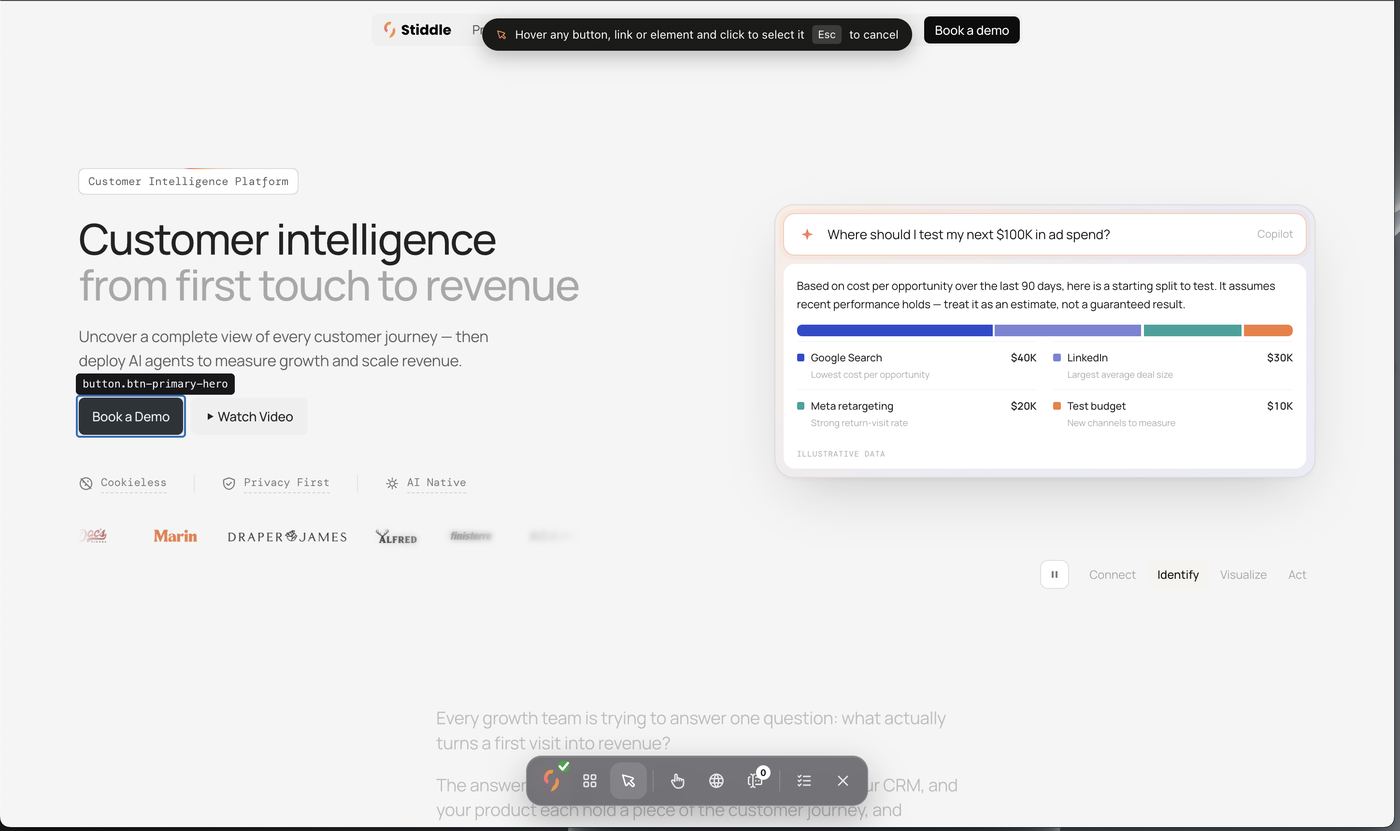This screenshot has width=1400, height=831.
Task: Click the sparkle icon in the Copilot query box
Action: [807, 234]
